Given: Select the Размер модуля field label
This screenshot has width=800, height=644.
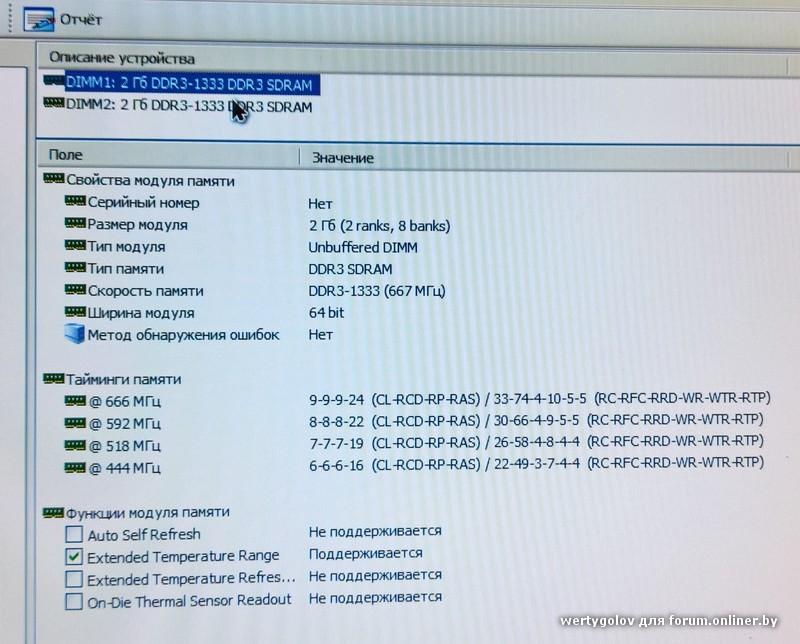Looking at the screenshot, I should click(138, 225).
